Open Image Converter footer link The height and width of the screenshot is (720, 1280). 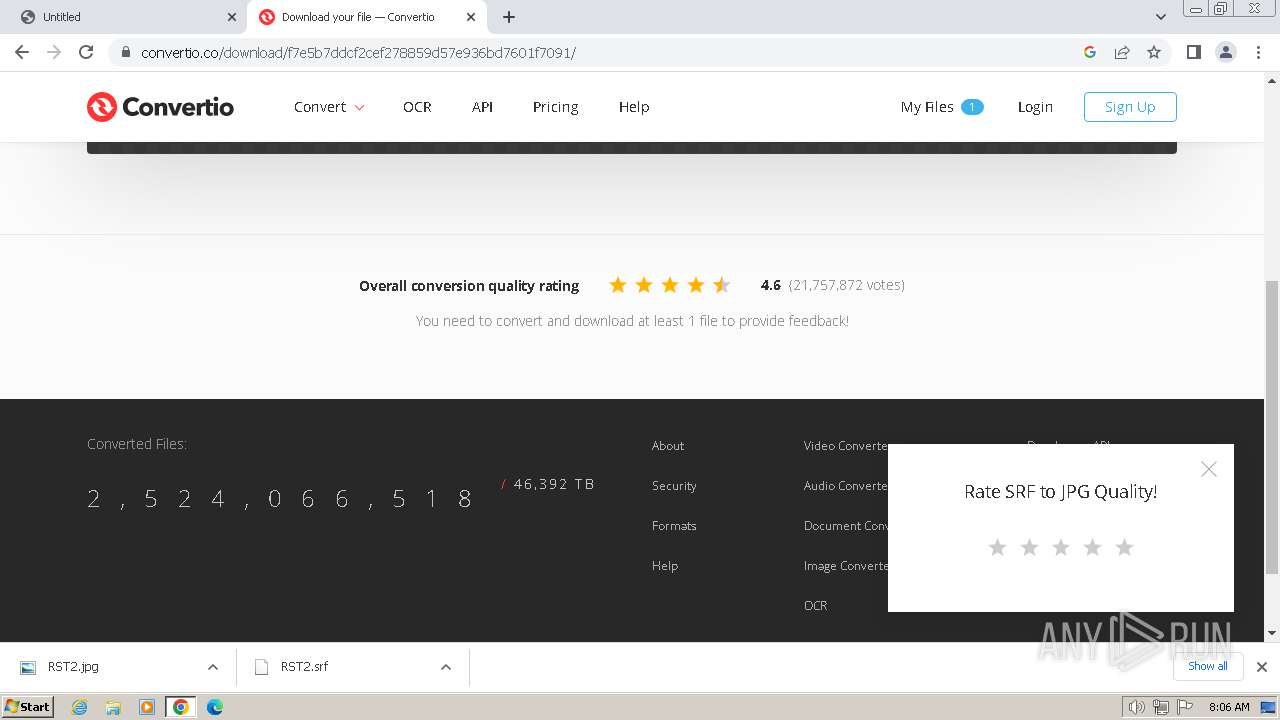coord(846,566)
